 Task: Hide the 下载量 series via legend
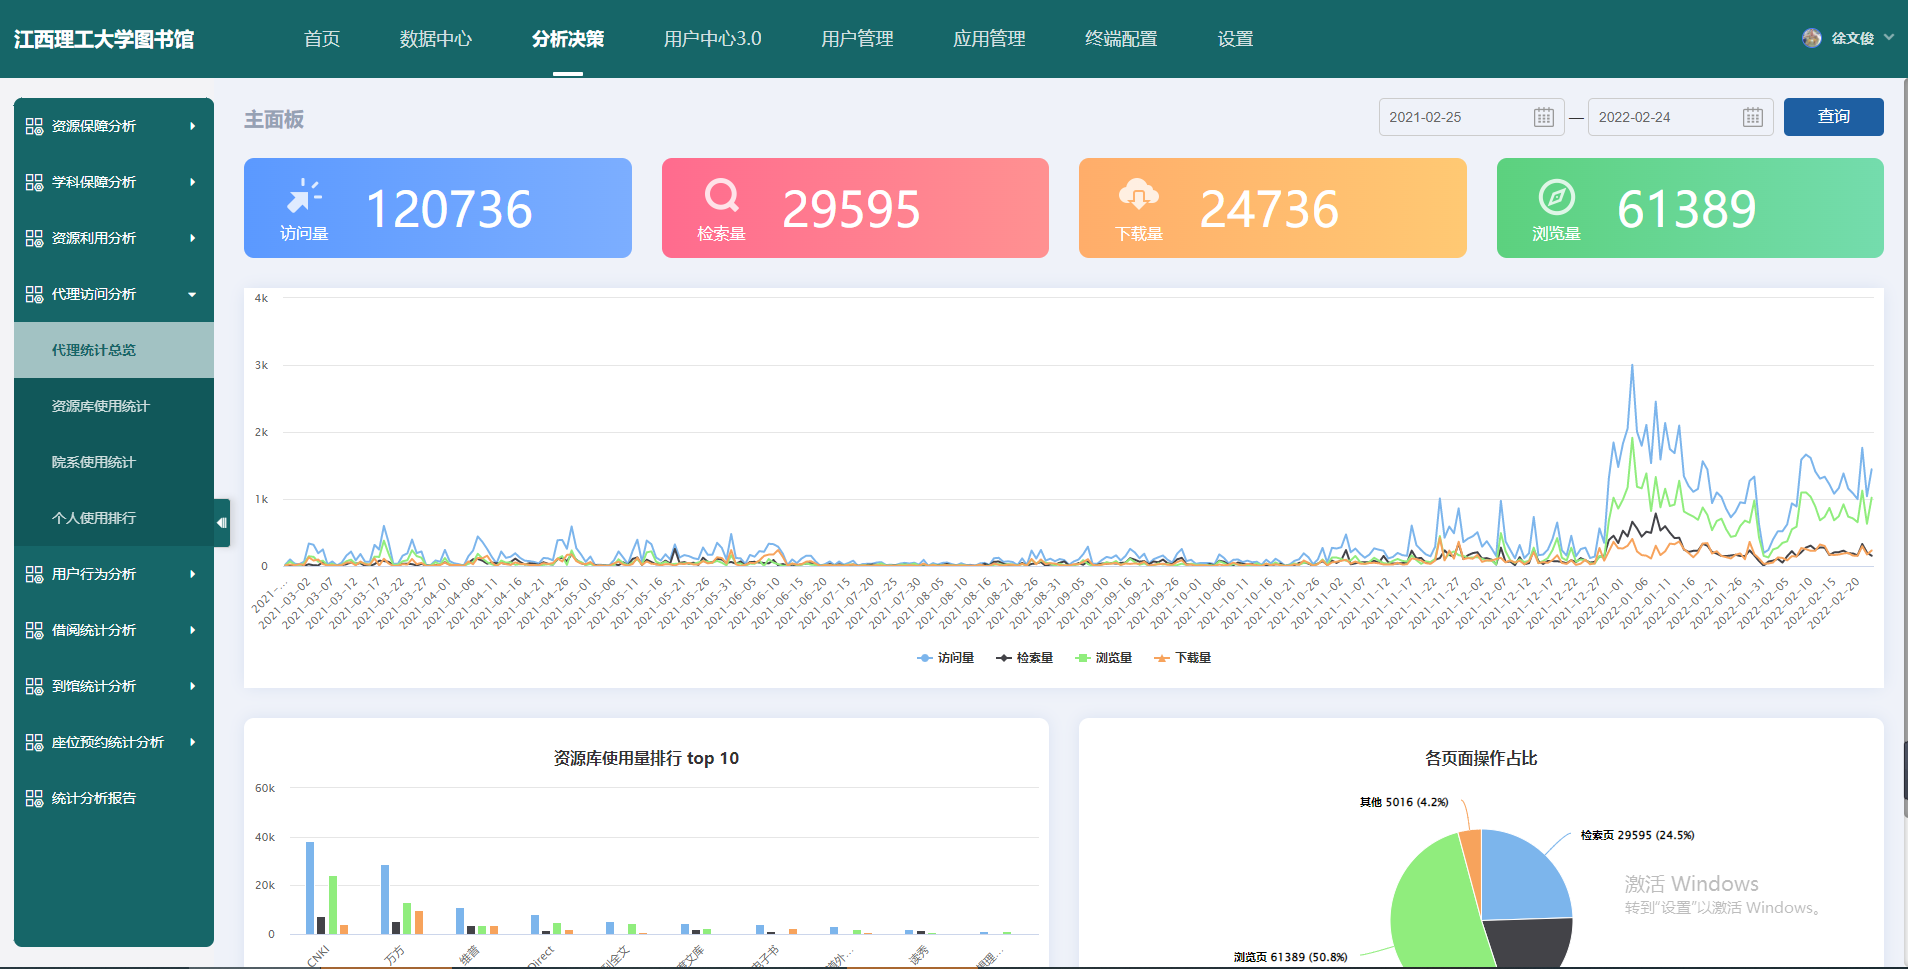(1183, 658)
